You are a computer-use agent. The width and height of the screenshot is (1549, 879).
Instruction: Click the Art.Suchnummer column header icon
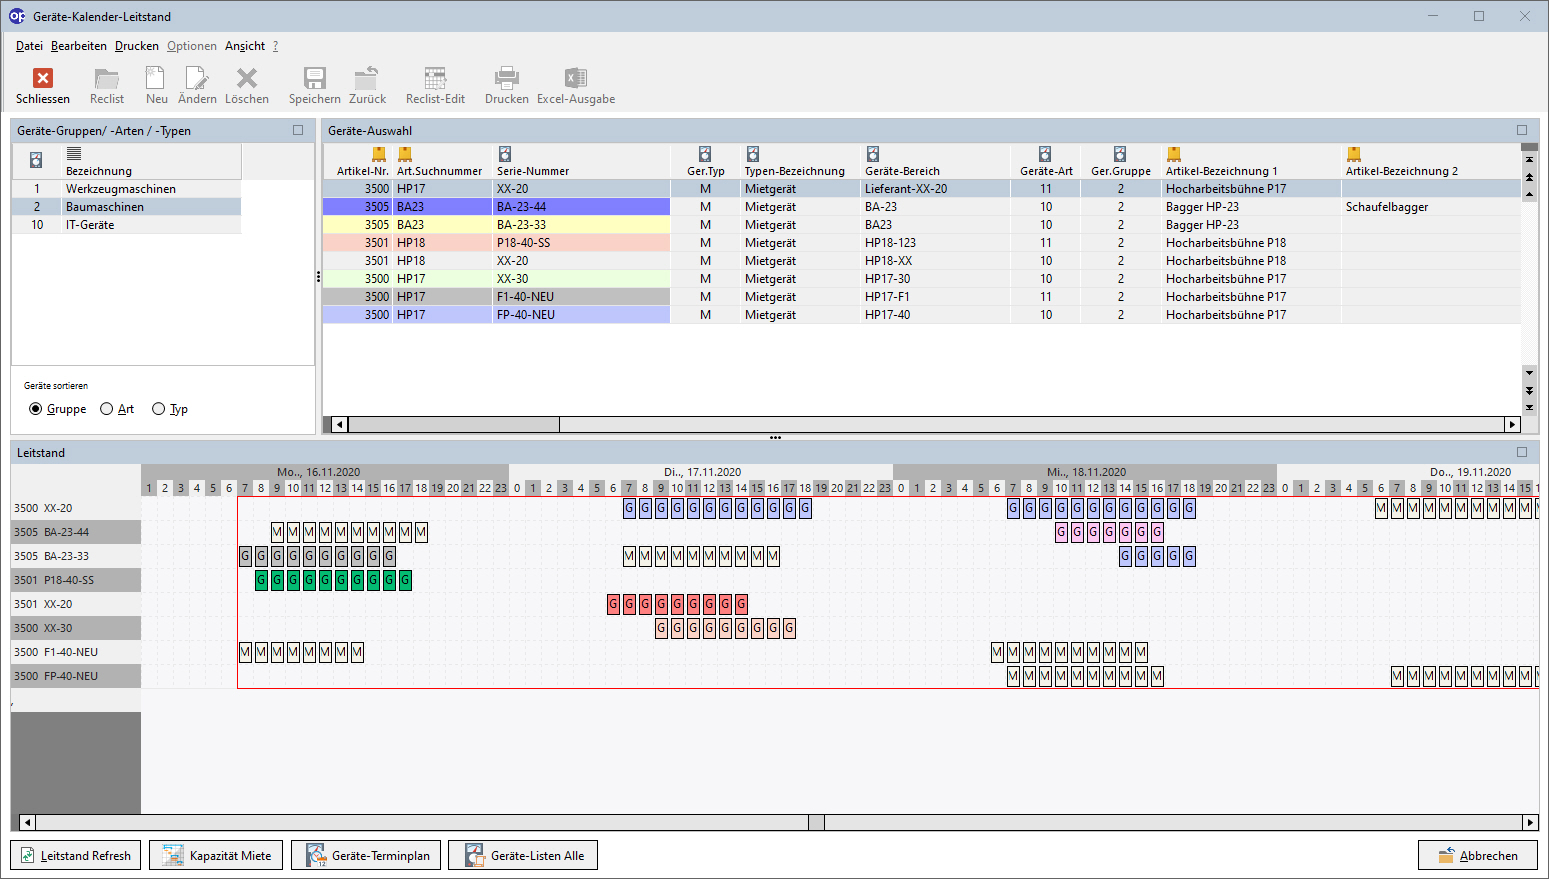(405, 154)
